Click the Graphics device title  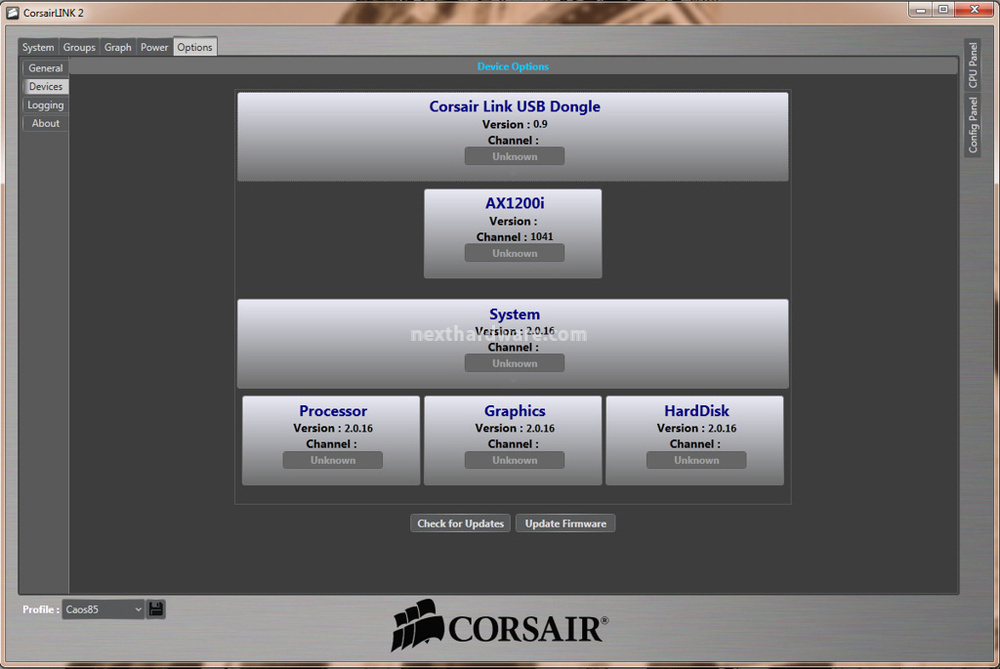click(x=515, y=411)
